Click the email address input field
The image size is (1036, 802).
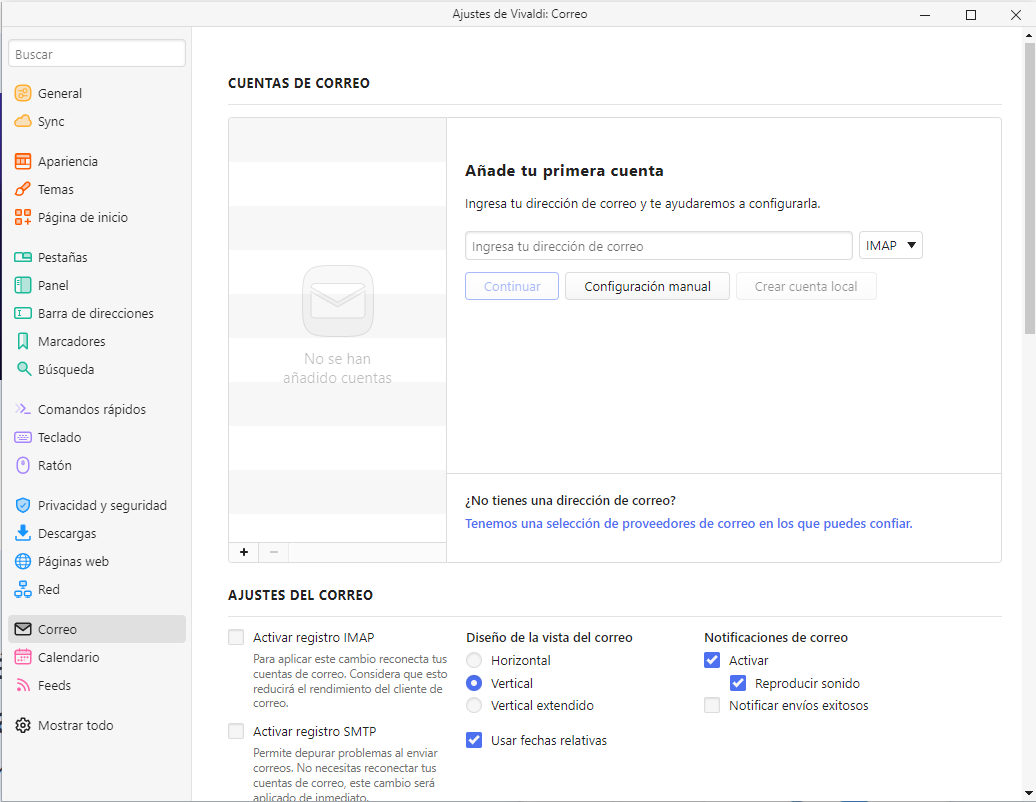658,246
